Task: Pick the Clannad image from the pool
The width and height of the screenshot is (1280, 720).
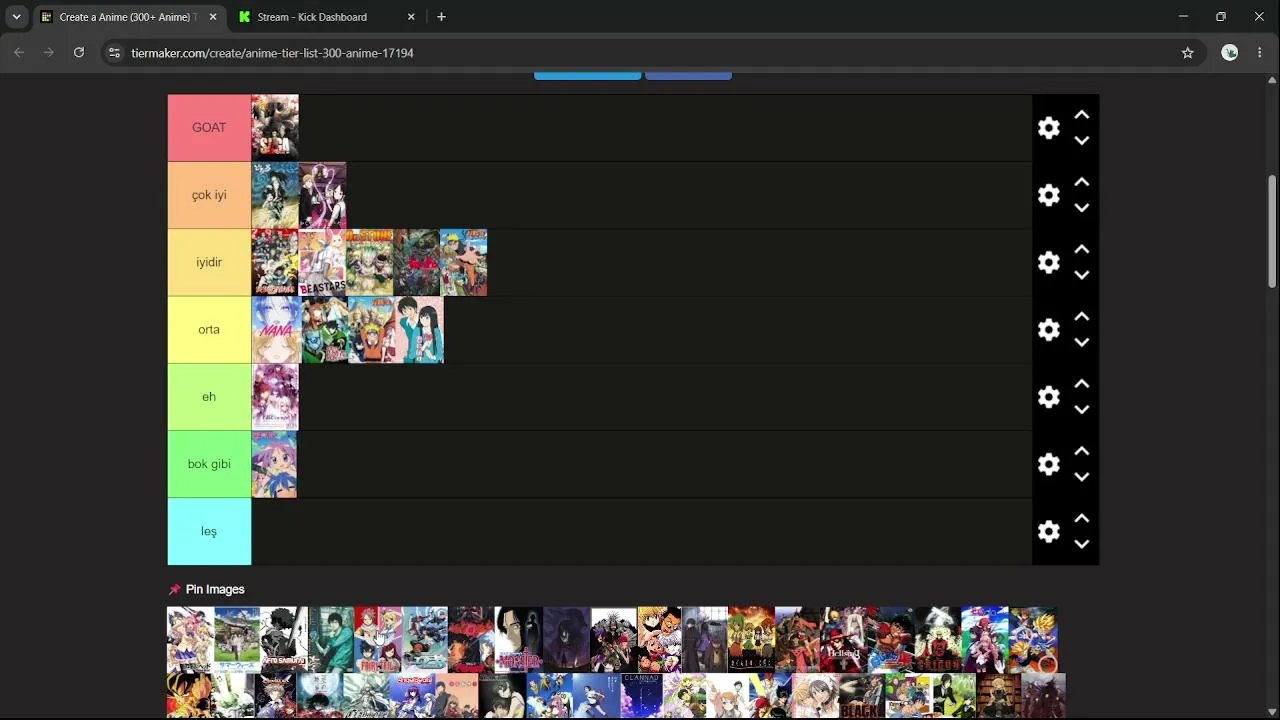Action: (x=642, y=696)
